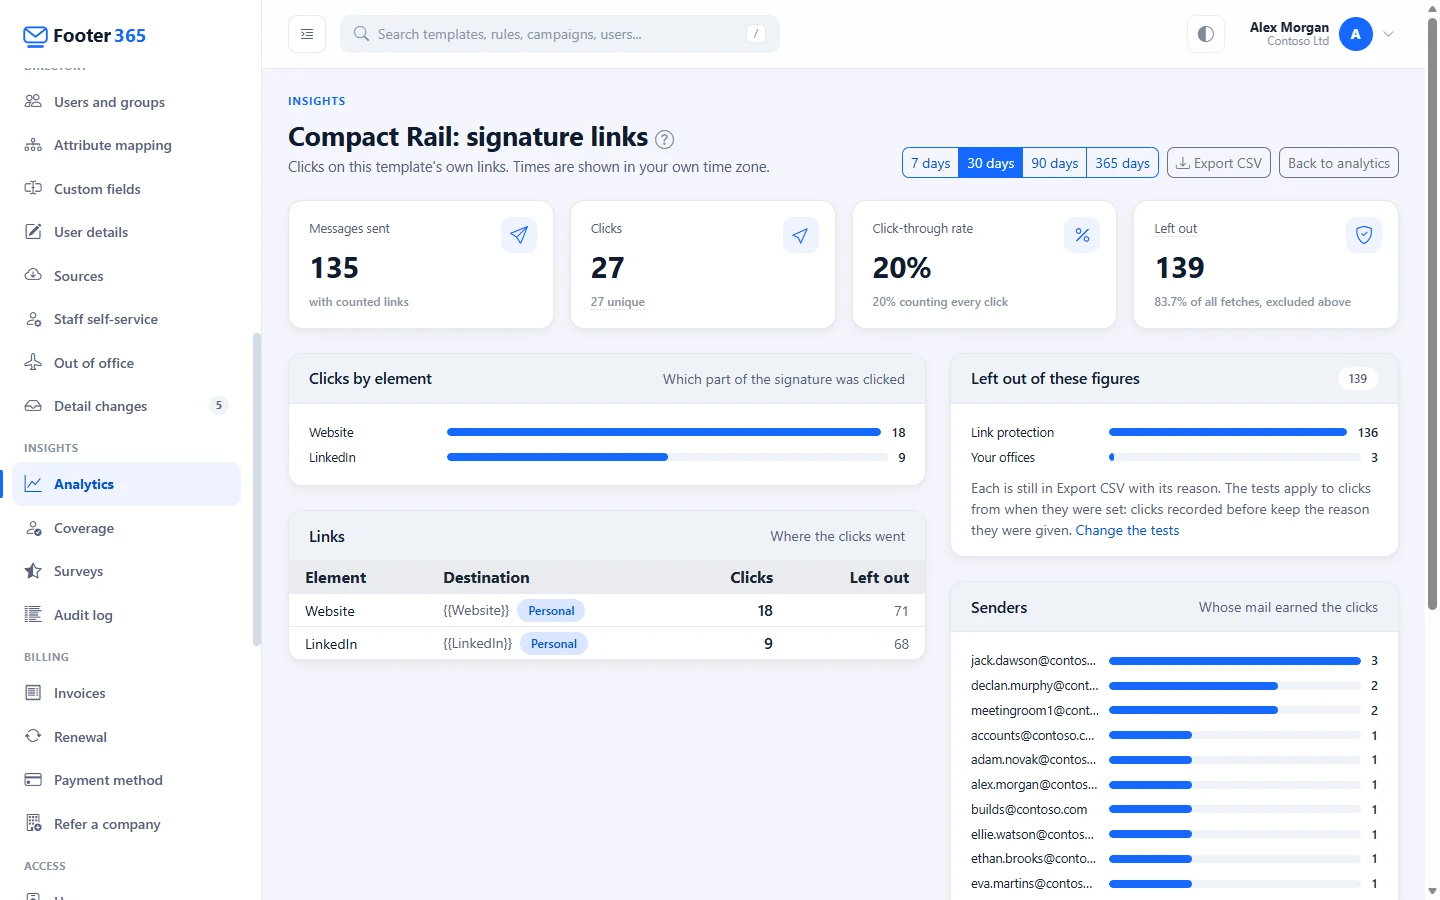Image resolution: width=1440 pixels, height=900 pixels.
Task: Click the Audit log list icon
Action: coord(33,615)
